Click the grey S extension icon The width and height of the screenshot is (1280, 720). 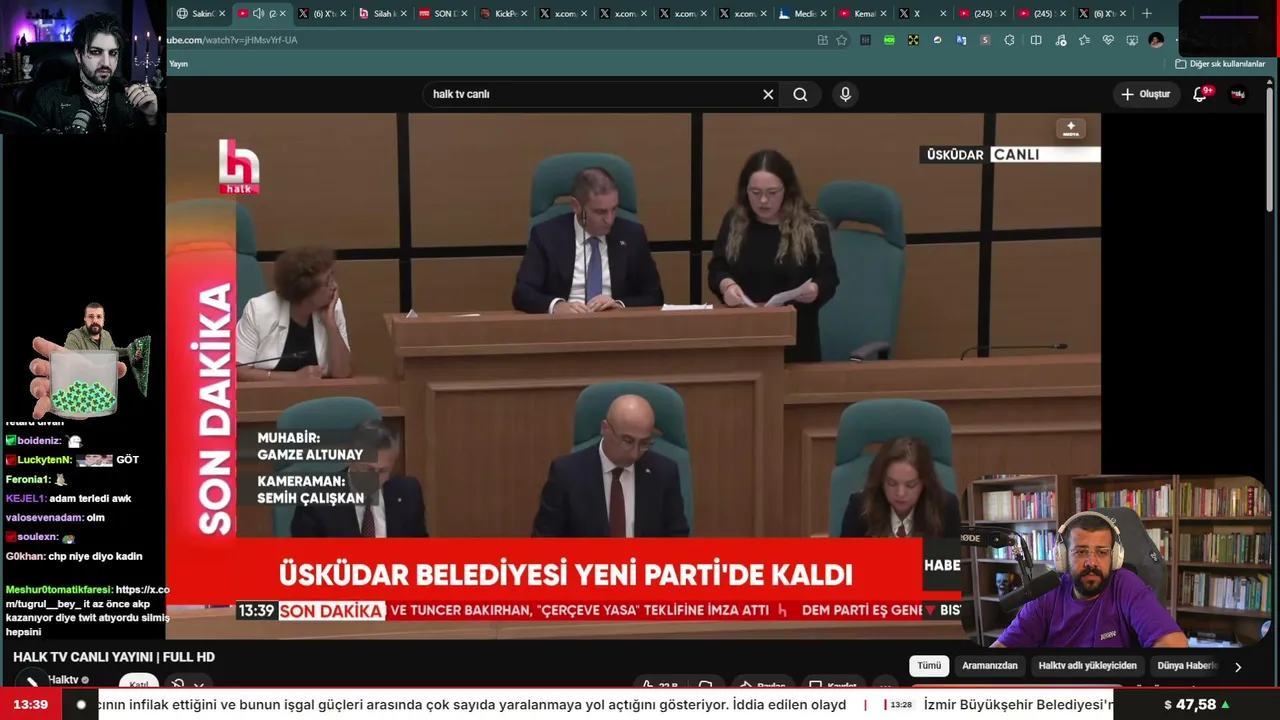click(985, 40)
